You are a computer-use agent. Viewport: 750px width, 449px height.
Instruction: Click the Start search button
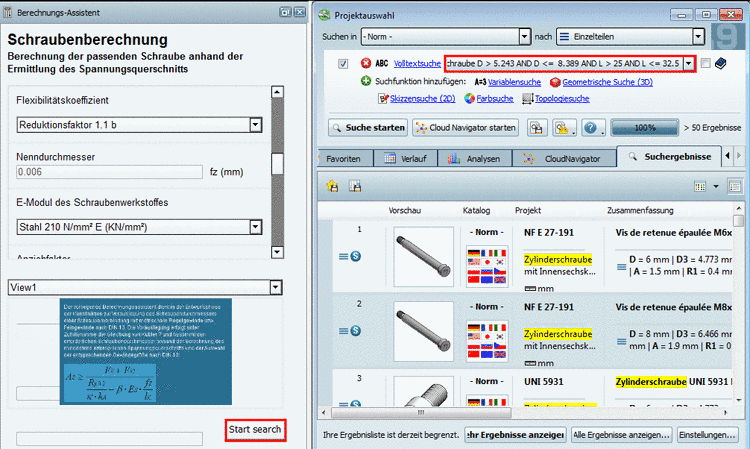click(255, 429)
